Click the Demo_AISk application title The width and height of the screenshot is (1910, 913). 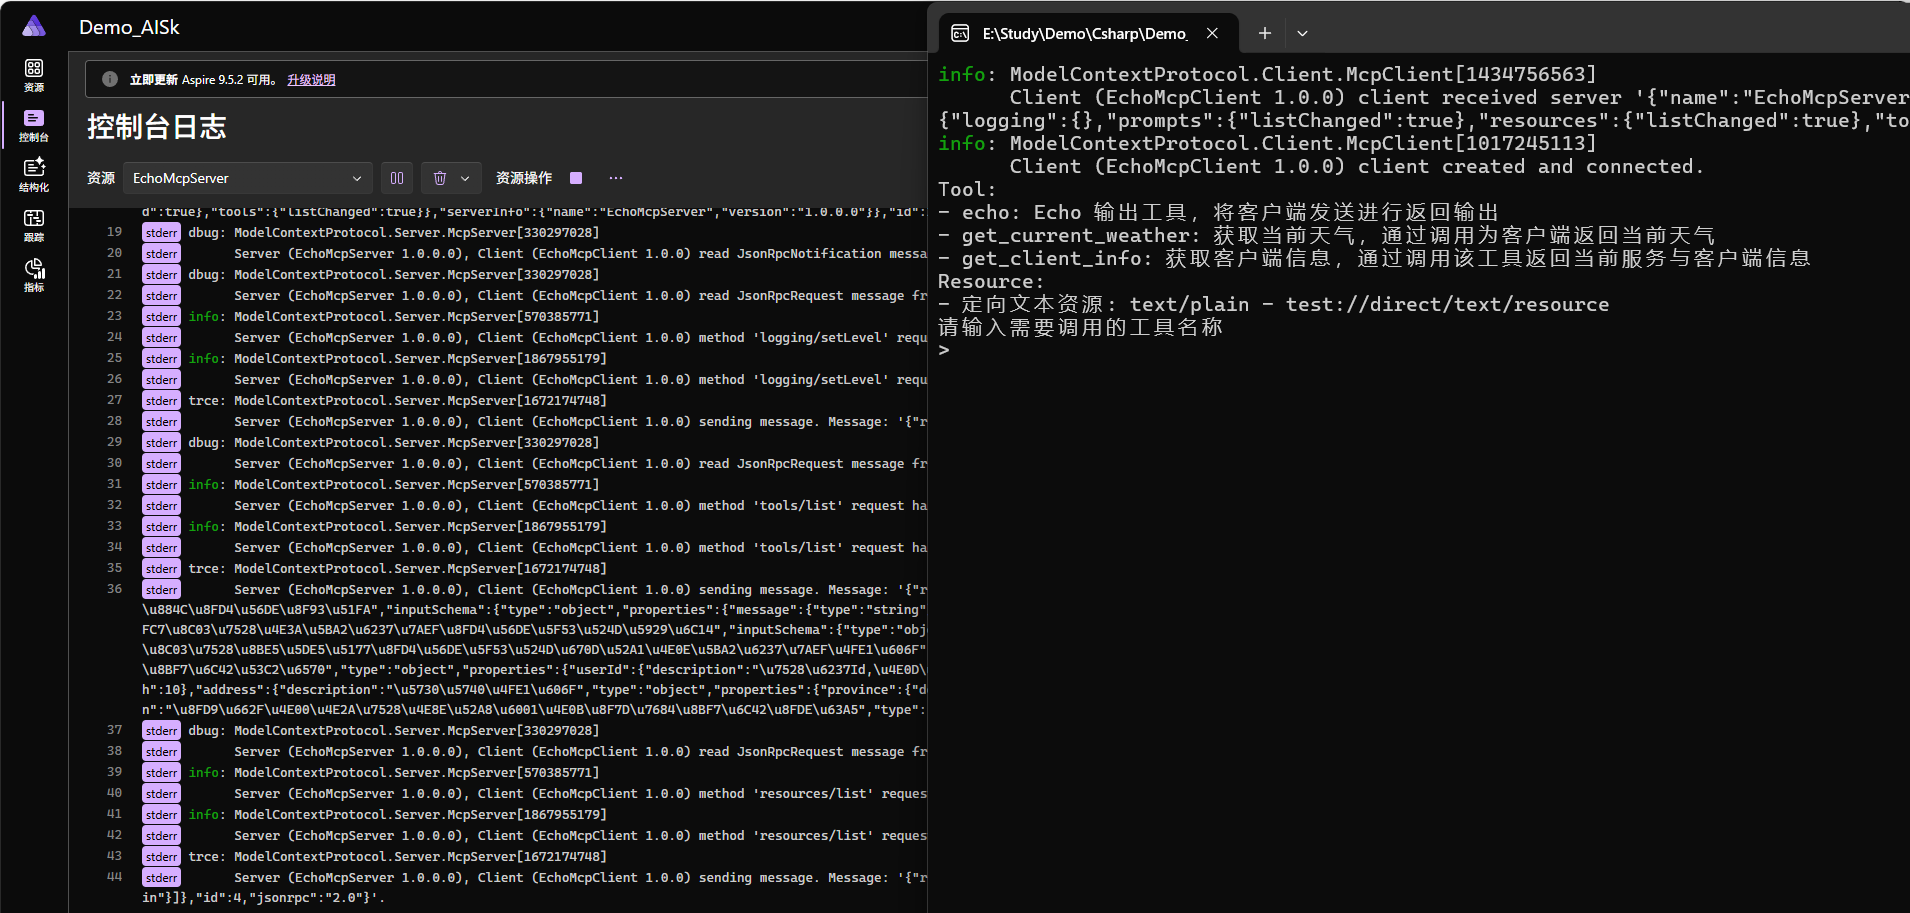pyautogui.click(x=129, y=27)
